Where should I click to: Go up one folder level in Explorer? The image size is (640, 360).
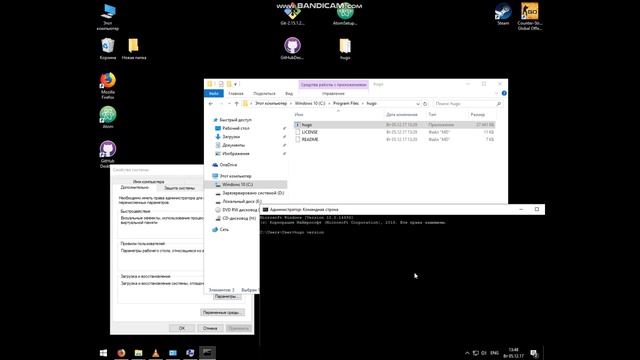[x=236, y=104]
